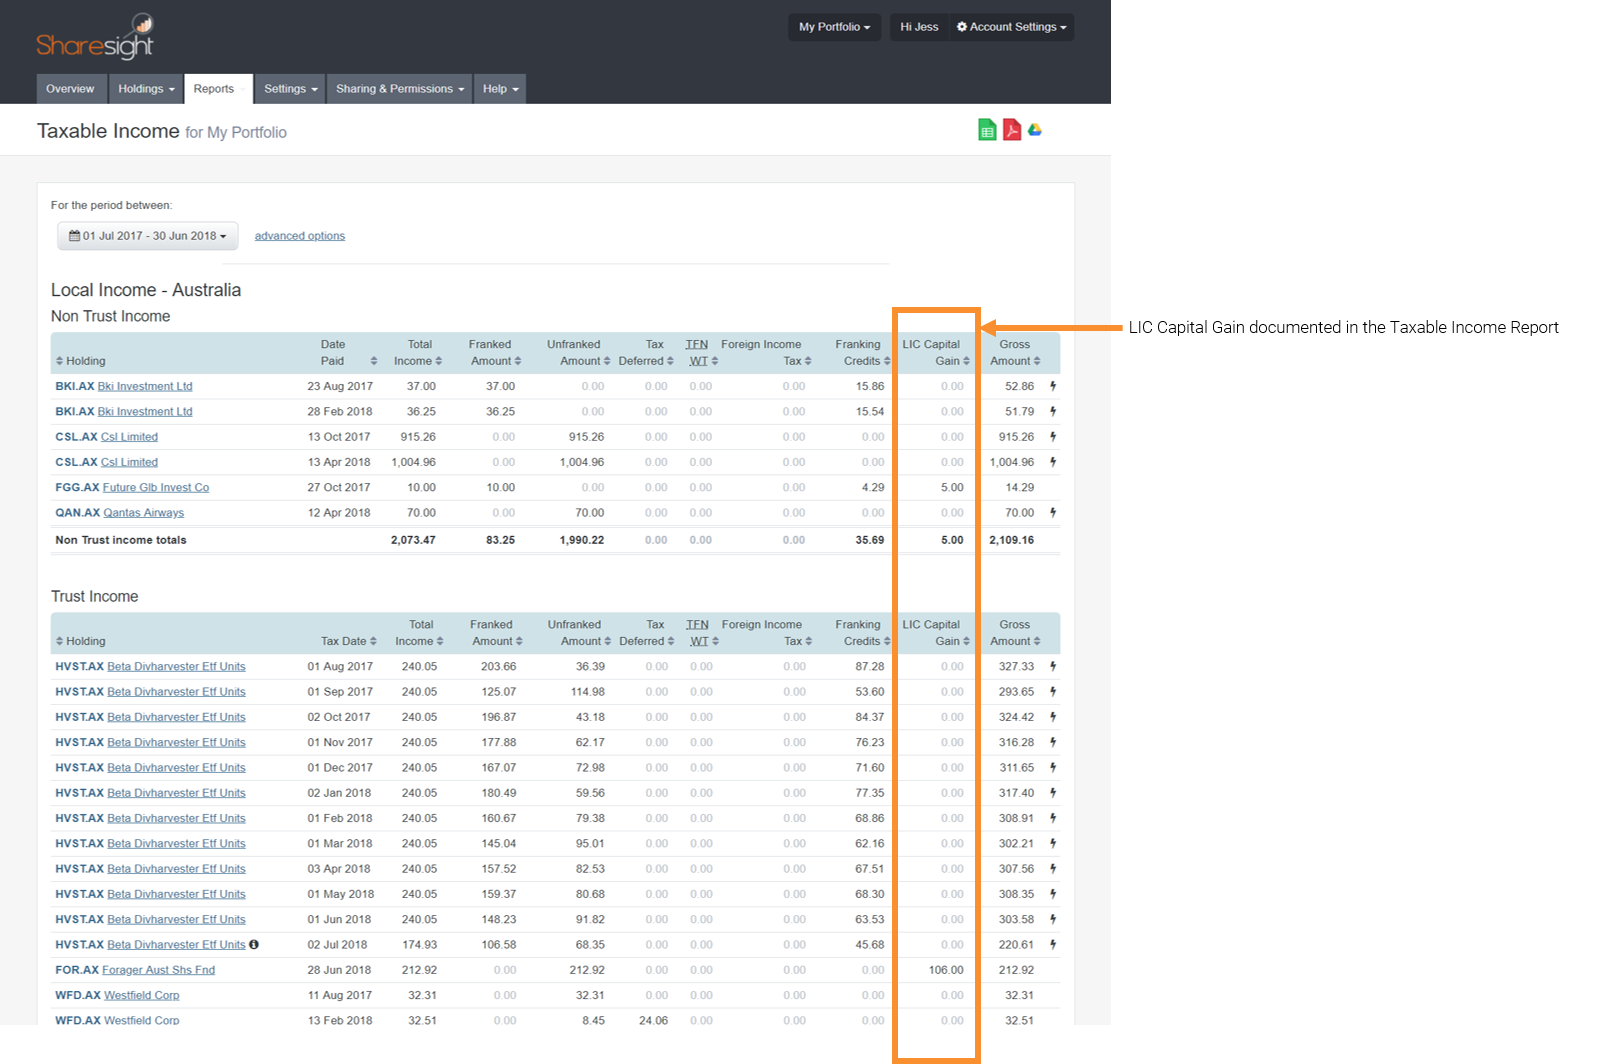Screen dimensions: 1601x1064
Task: Click lightning bolt in HVST.AX 02 Jul 2018 row
Action: click(x=1053, y=945)
